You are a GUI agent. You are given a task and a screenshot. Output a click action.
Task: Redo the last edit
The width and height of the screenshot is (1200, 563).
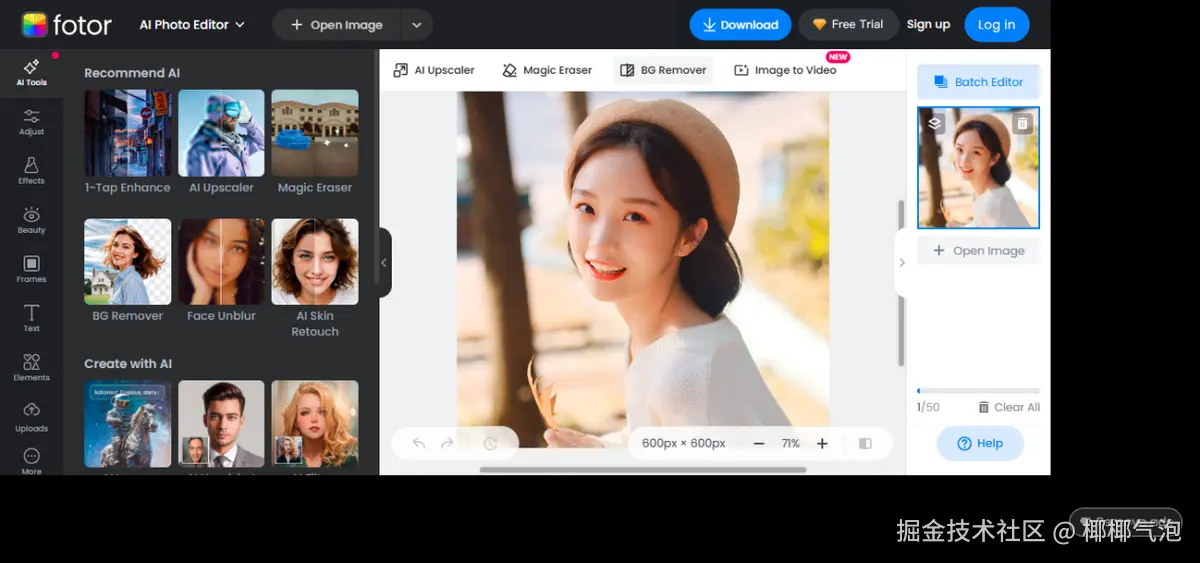coord(447,443)
